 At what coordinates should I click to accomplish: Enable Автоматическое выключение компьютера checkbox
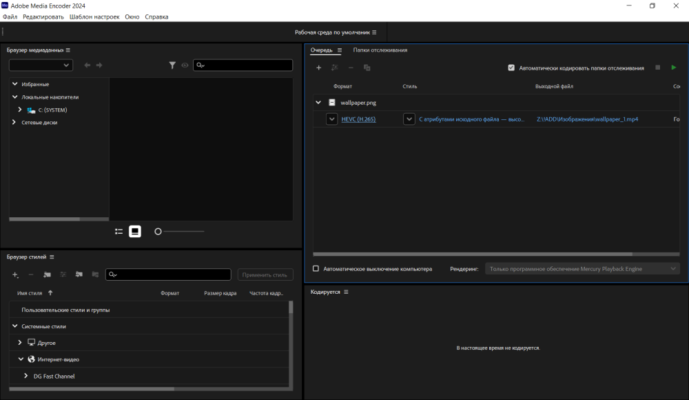(315, 269)
